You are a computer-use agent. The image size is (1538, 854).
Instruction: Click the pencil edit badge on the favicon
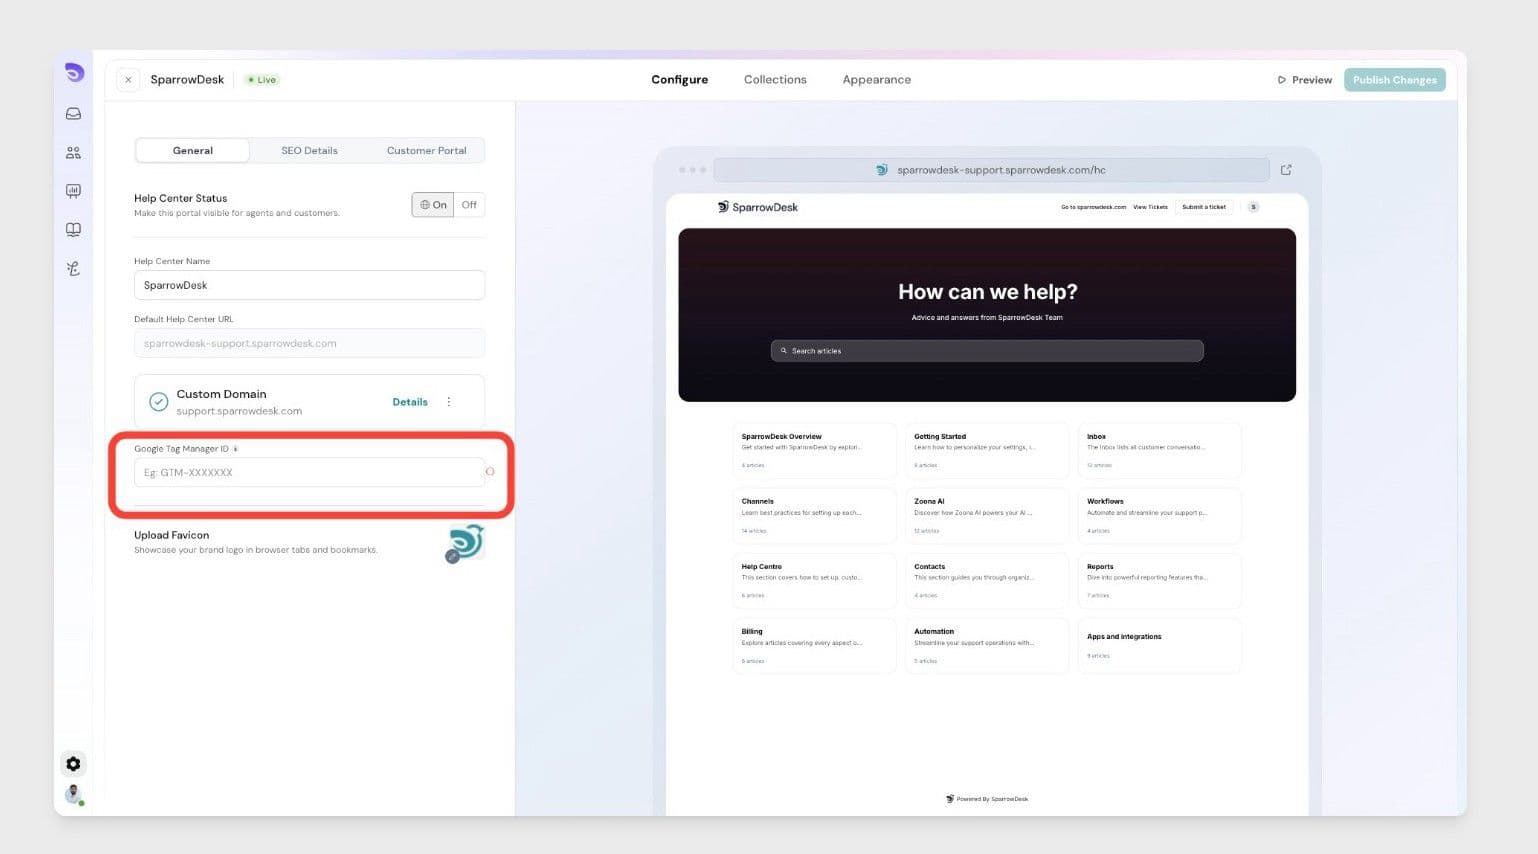tap(452, 556)
